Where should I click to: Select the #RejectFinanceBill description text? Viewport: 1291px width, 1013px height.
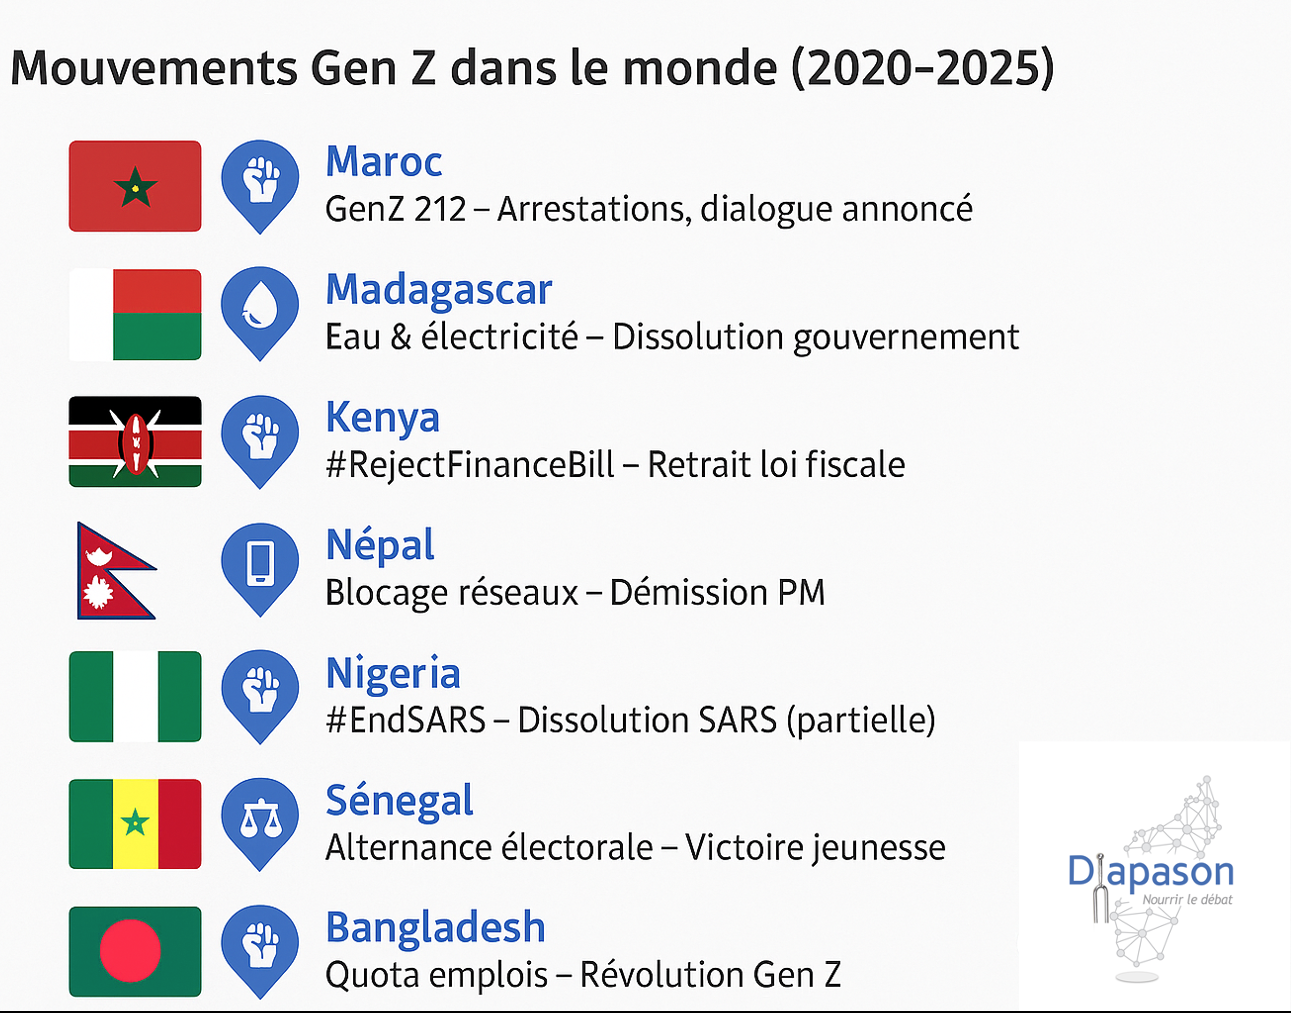tap(615, 465)
